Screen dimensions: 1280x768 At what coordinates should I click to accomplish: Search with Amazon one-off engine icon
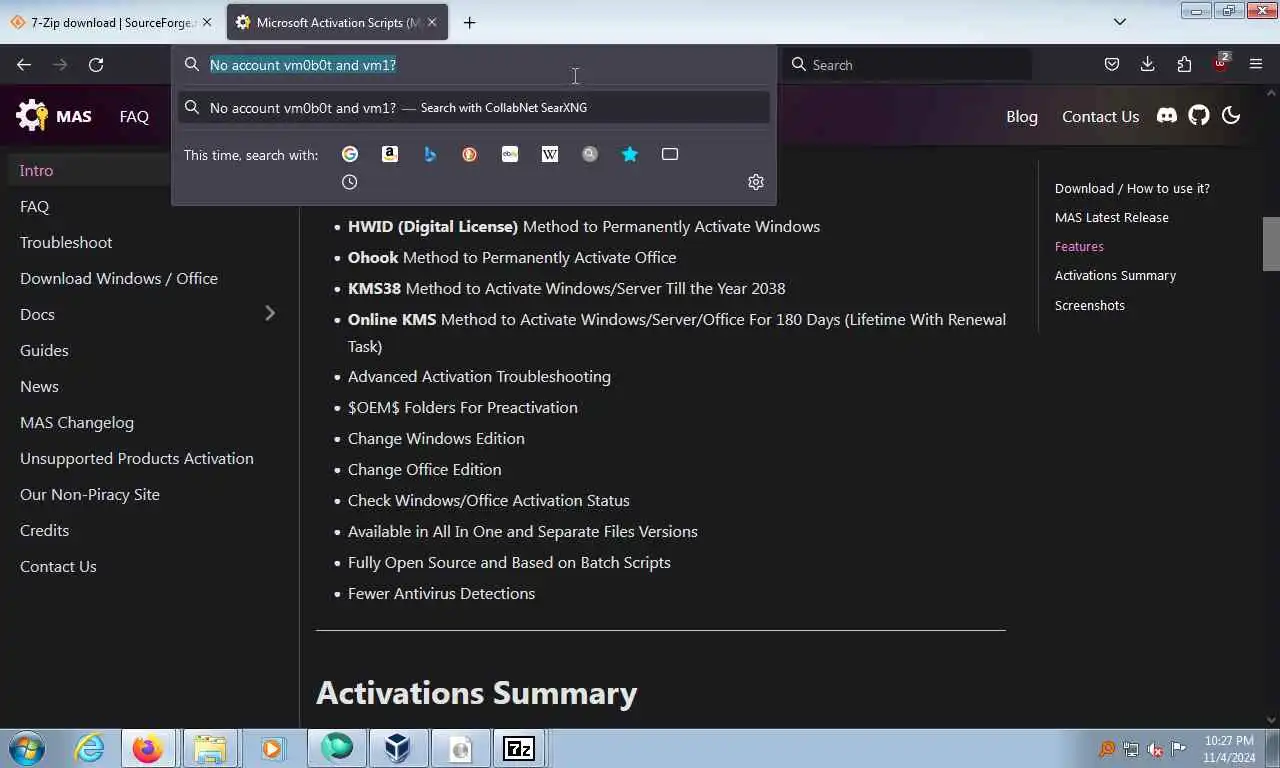(x=390, y=154)
